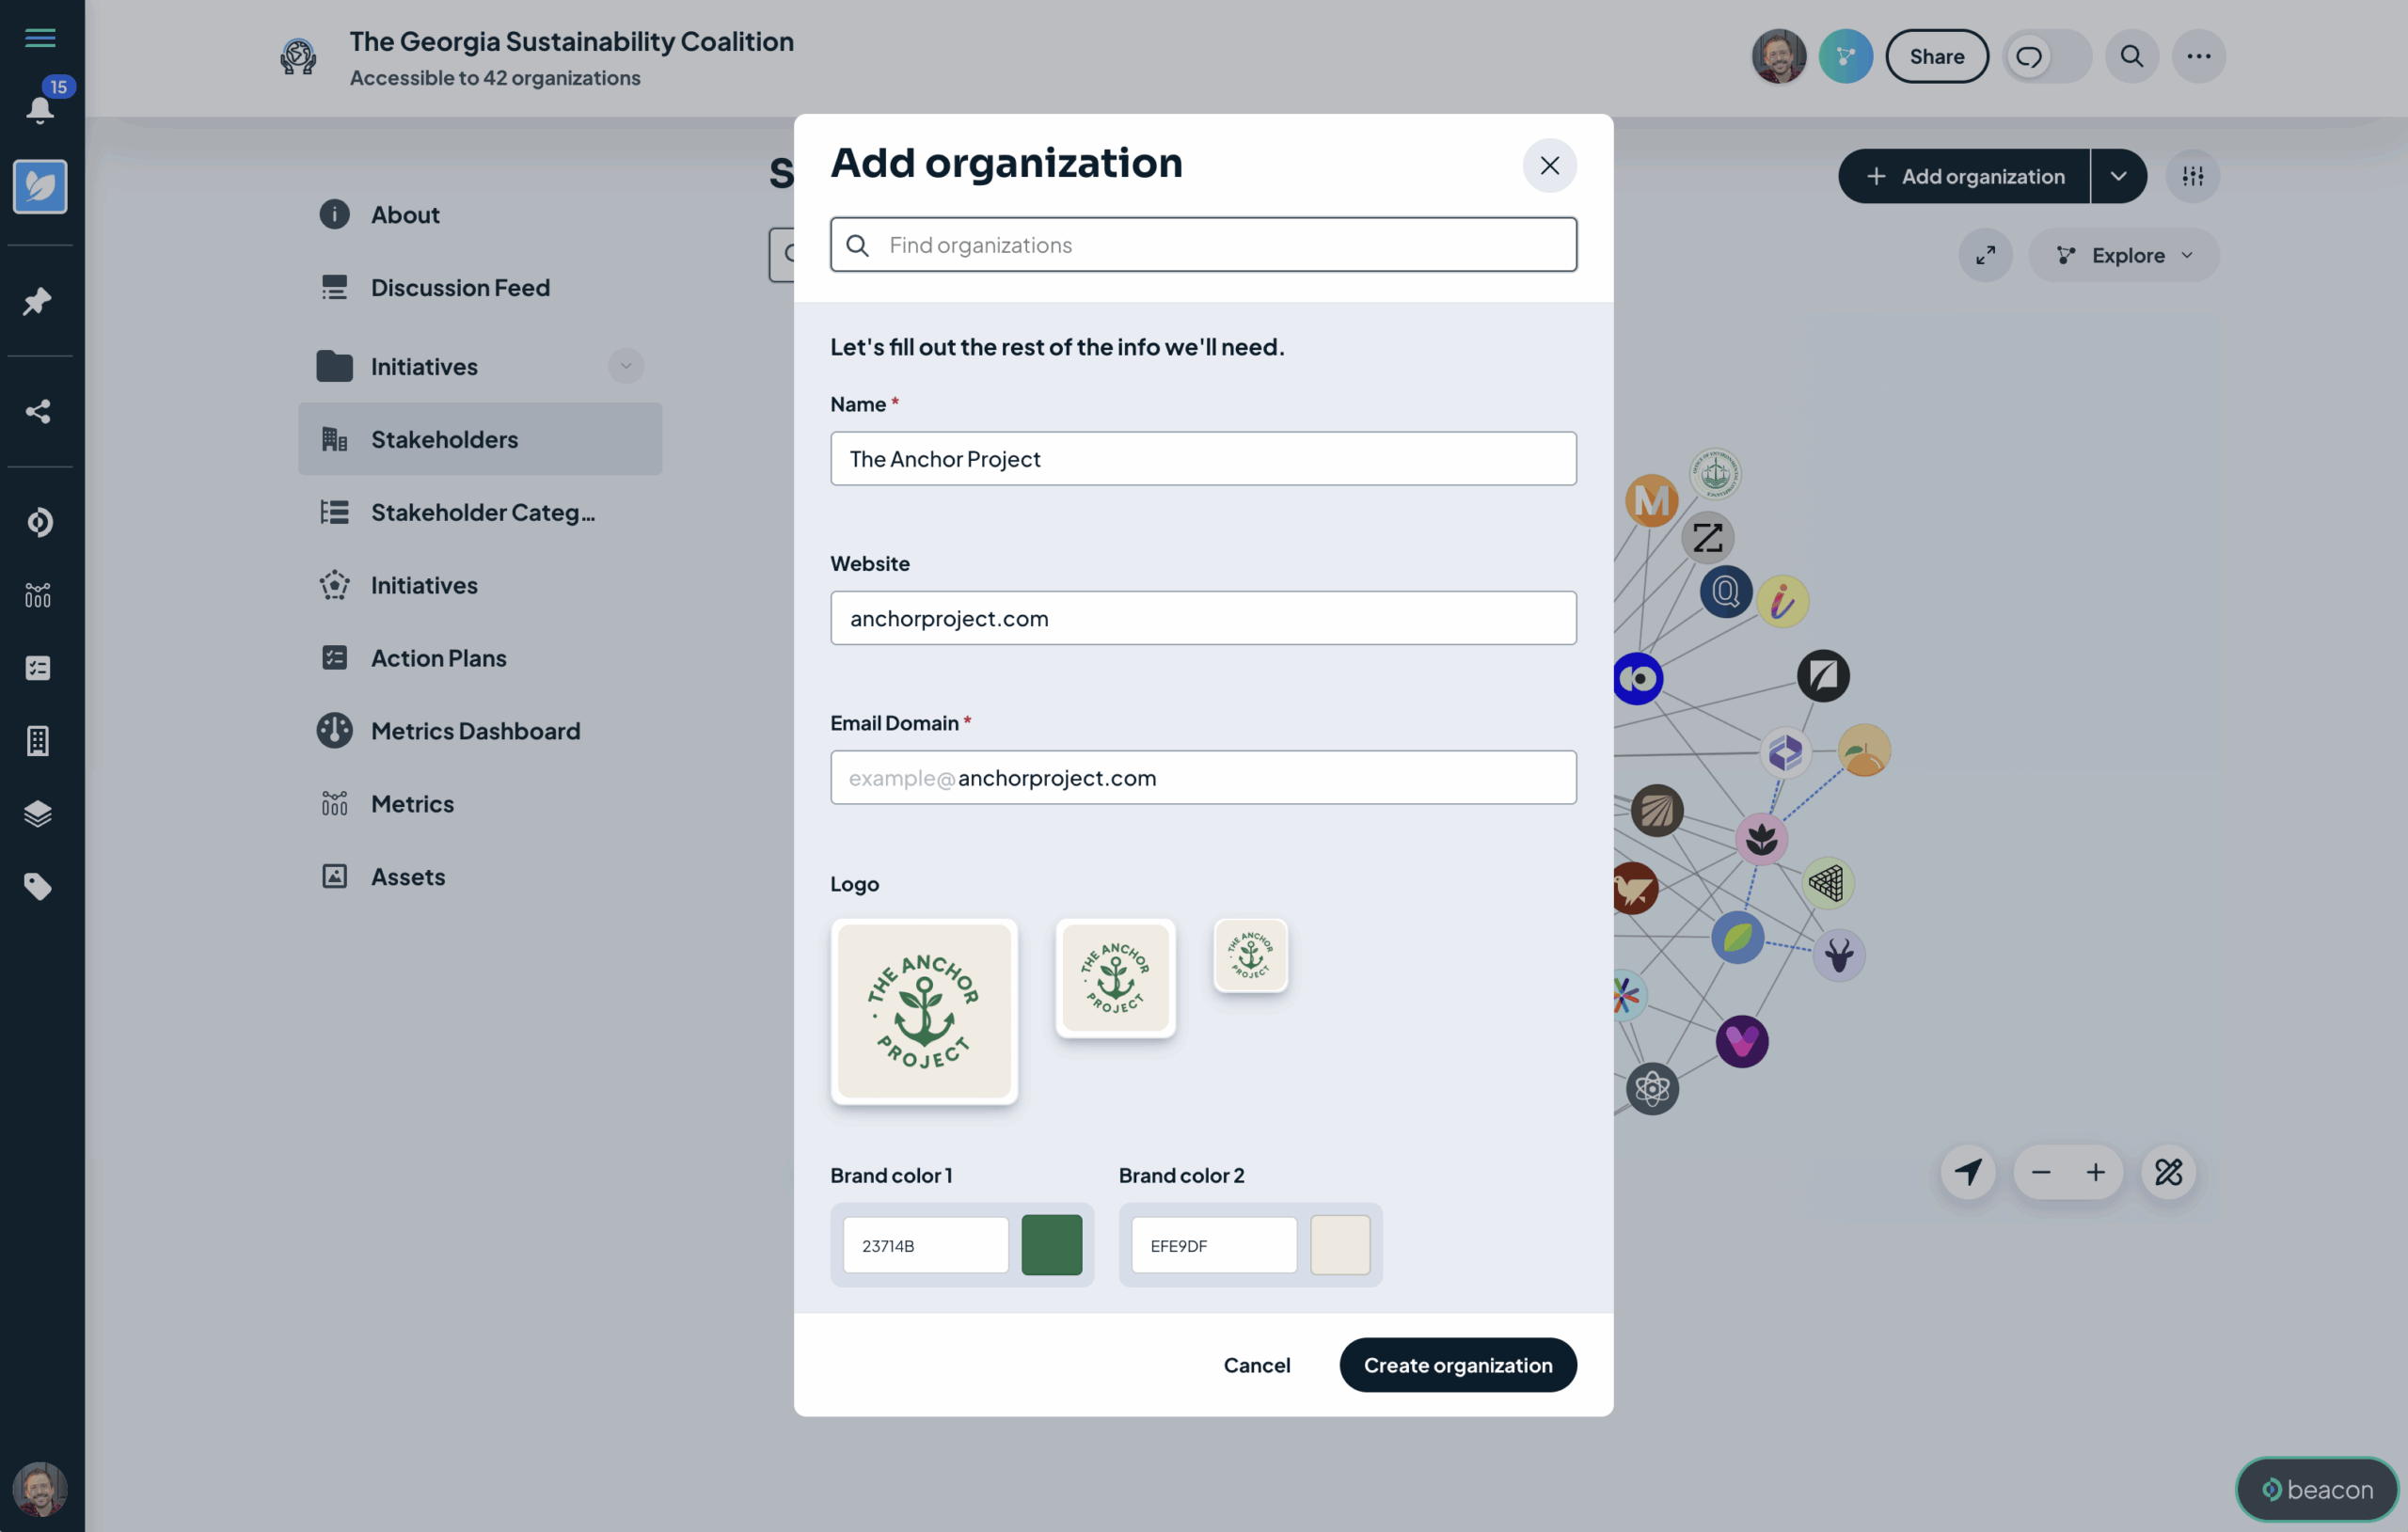This screenshot has width=2408, height=1532.
Task: Click the Create organization button
Action: [1457, 1365]
